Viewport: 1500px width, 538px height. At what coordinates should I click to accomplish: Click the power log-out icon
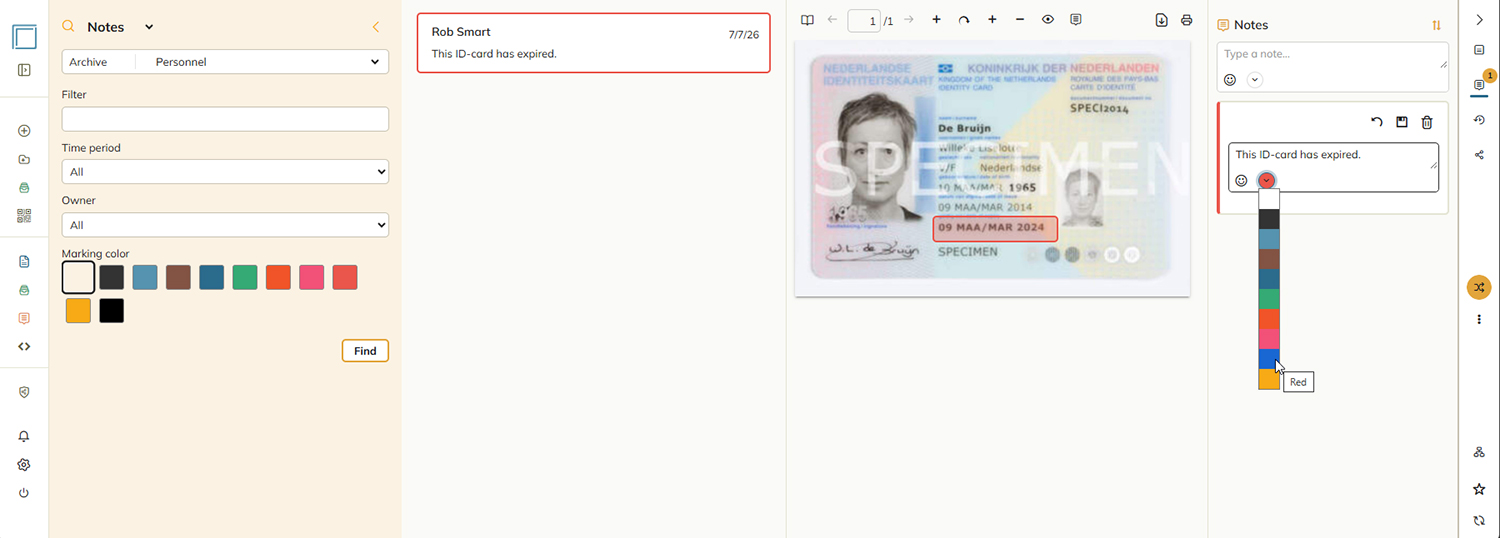24,493
